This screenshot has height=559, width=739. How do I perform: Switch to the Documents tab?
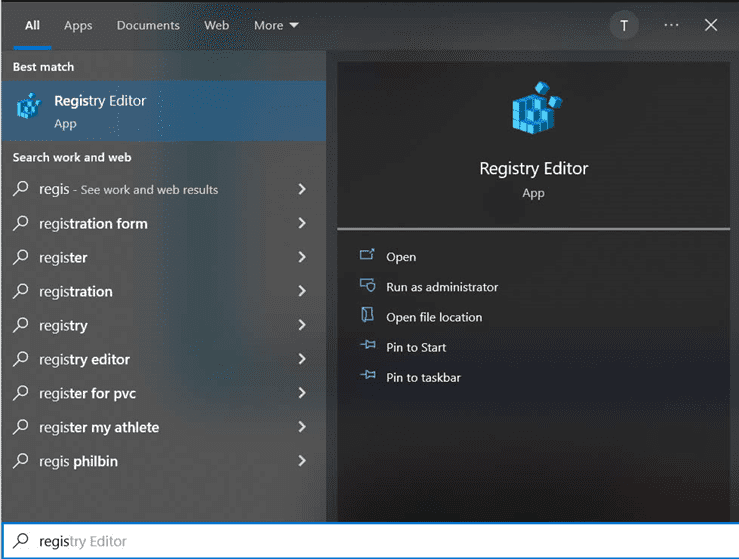[148, 25]
